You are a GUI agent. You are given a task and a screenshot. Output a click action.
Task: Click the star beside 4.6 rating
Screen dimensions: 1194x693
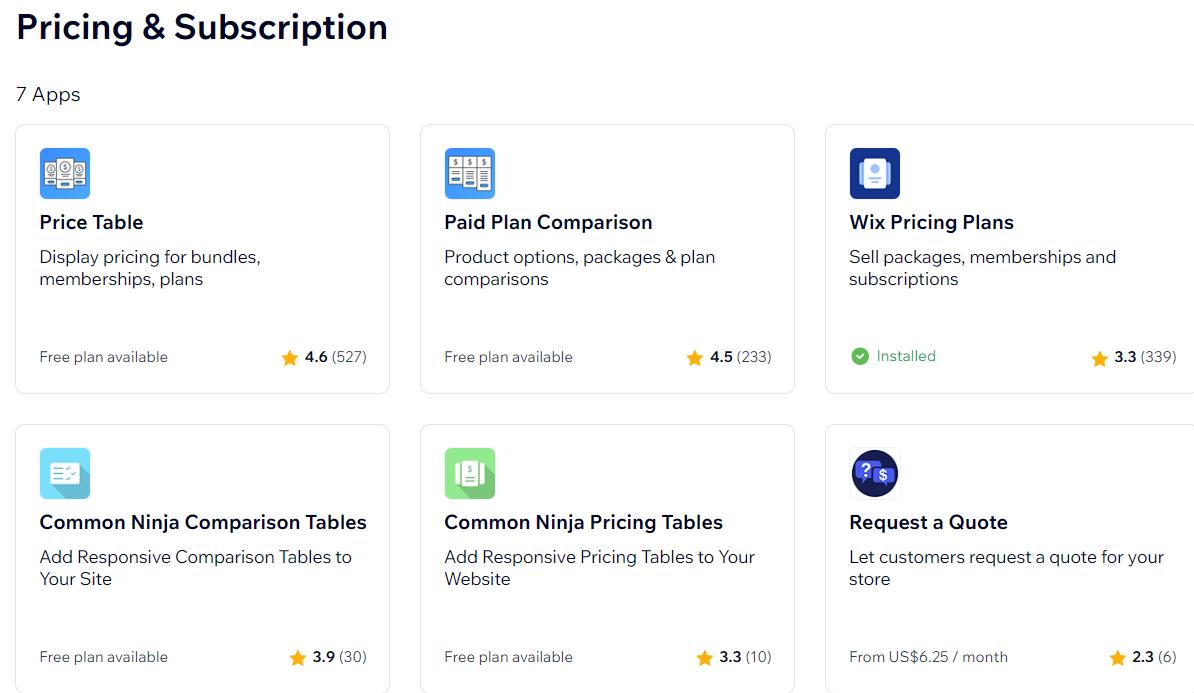[289, 358]
